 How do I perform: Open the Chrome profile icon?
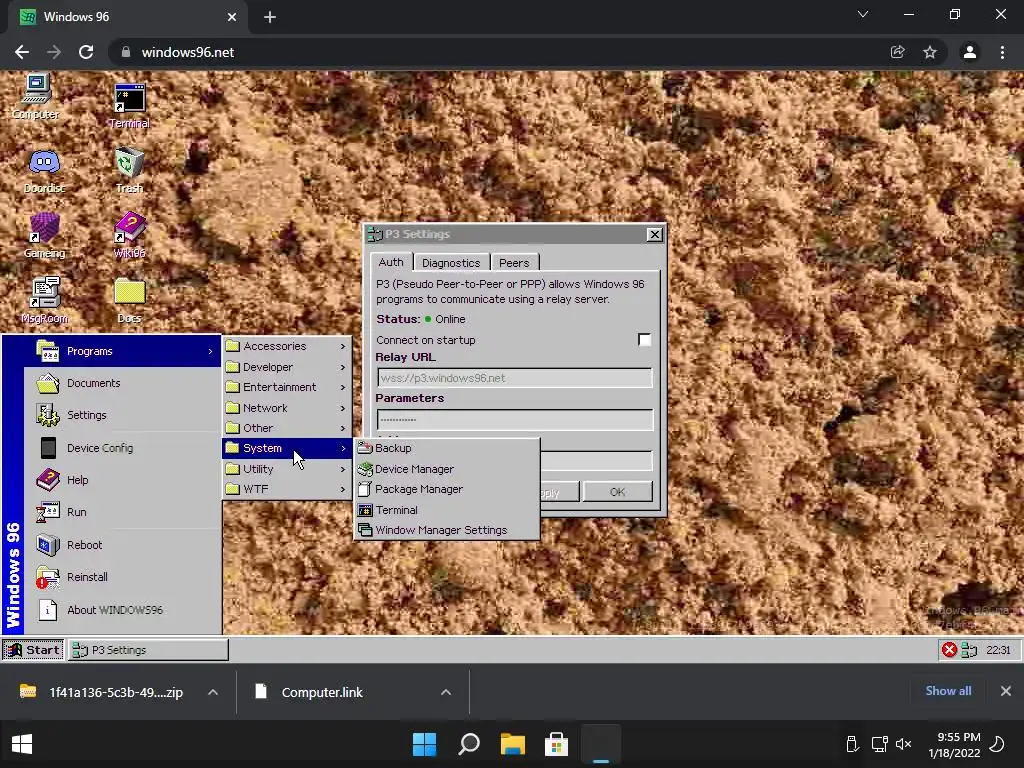(x=970, y=52)
